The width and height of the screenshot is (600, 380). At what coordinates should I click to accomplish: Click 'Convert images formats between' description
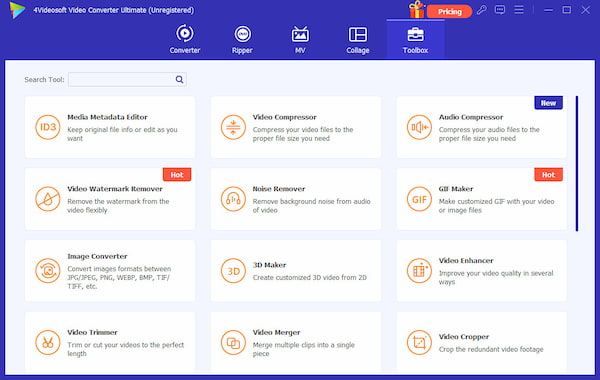tap(119, 269)
